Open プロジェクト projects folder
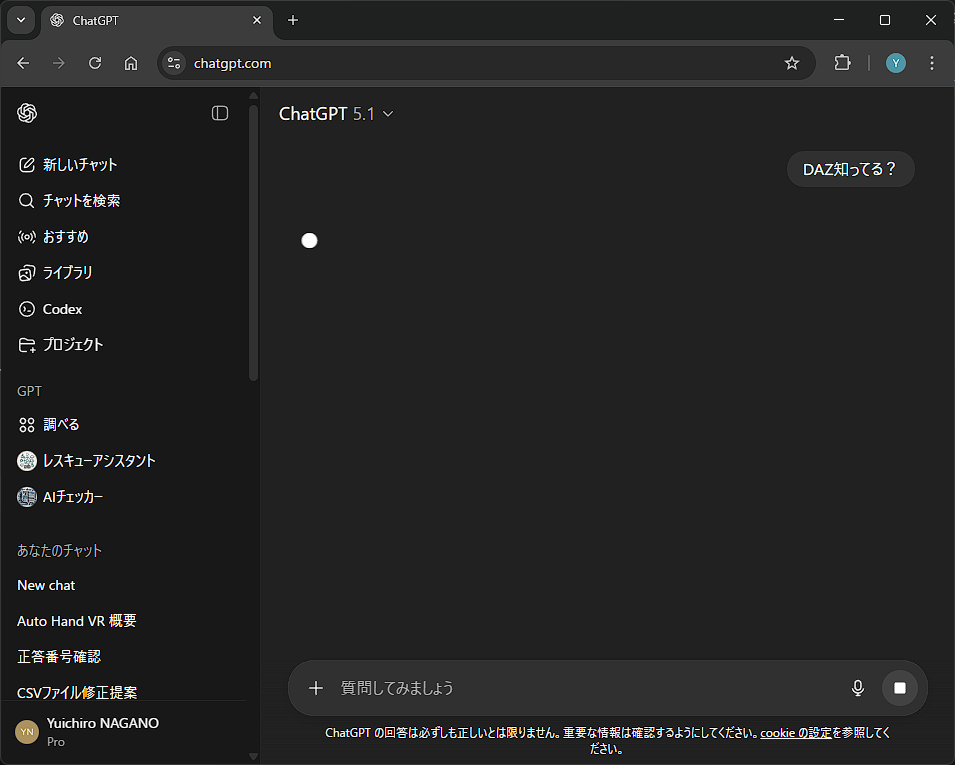 pyautogui.click(x=73, y=345)
